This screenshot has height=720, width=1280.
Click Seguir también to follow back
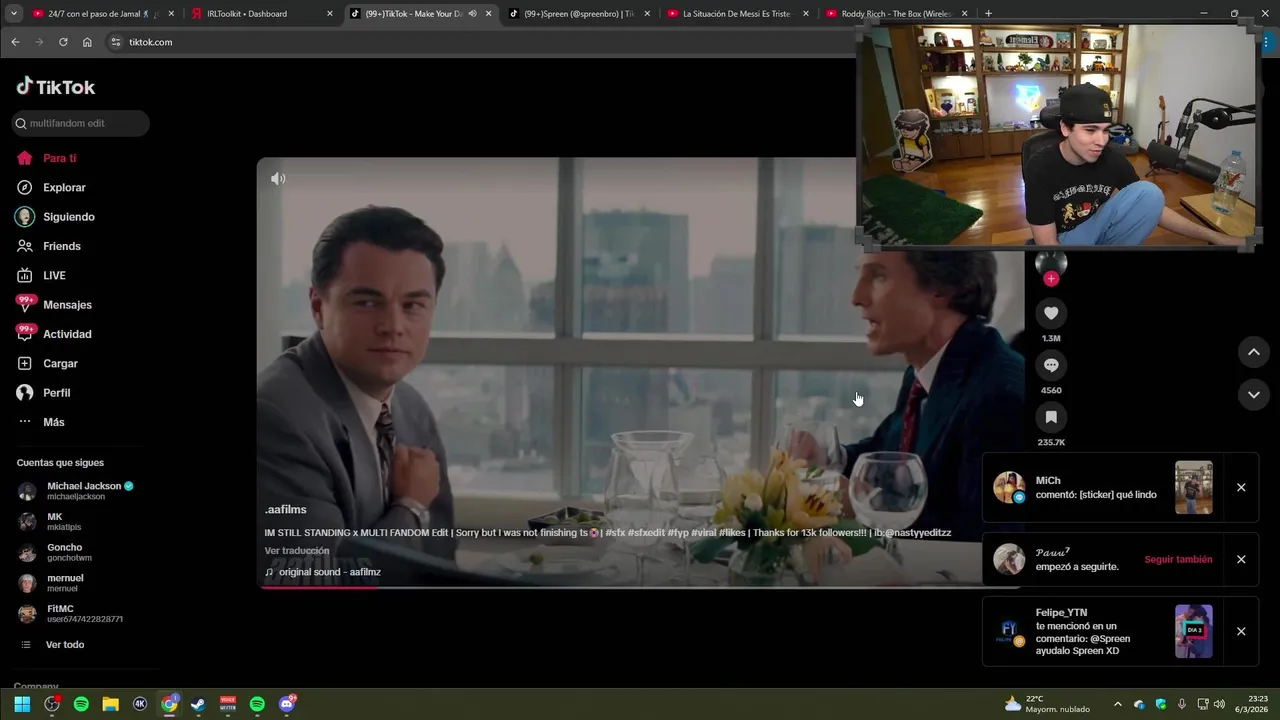(x=1178, y=559)
